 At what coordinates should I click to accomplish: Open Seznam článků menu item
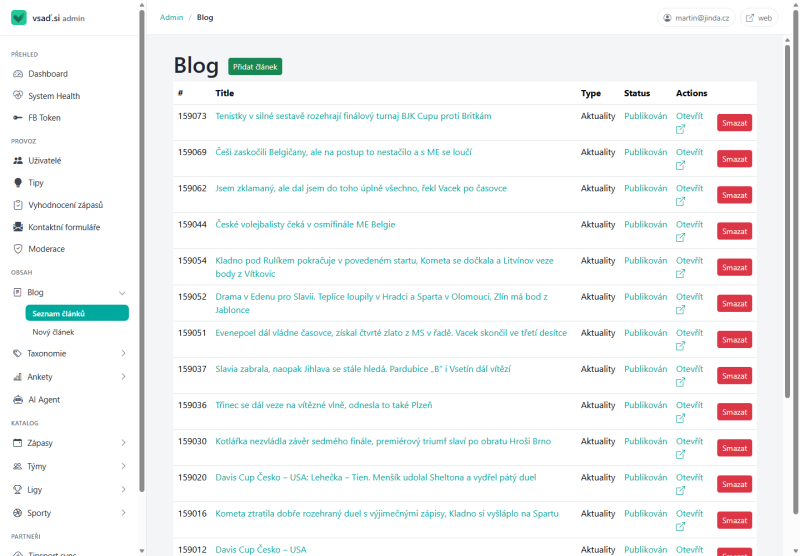click(x=77, y=313)
